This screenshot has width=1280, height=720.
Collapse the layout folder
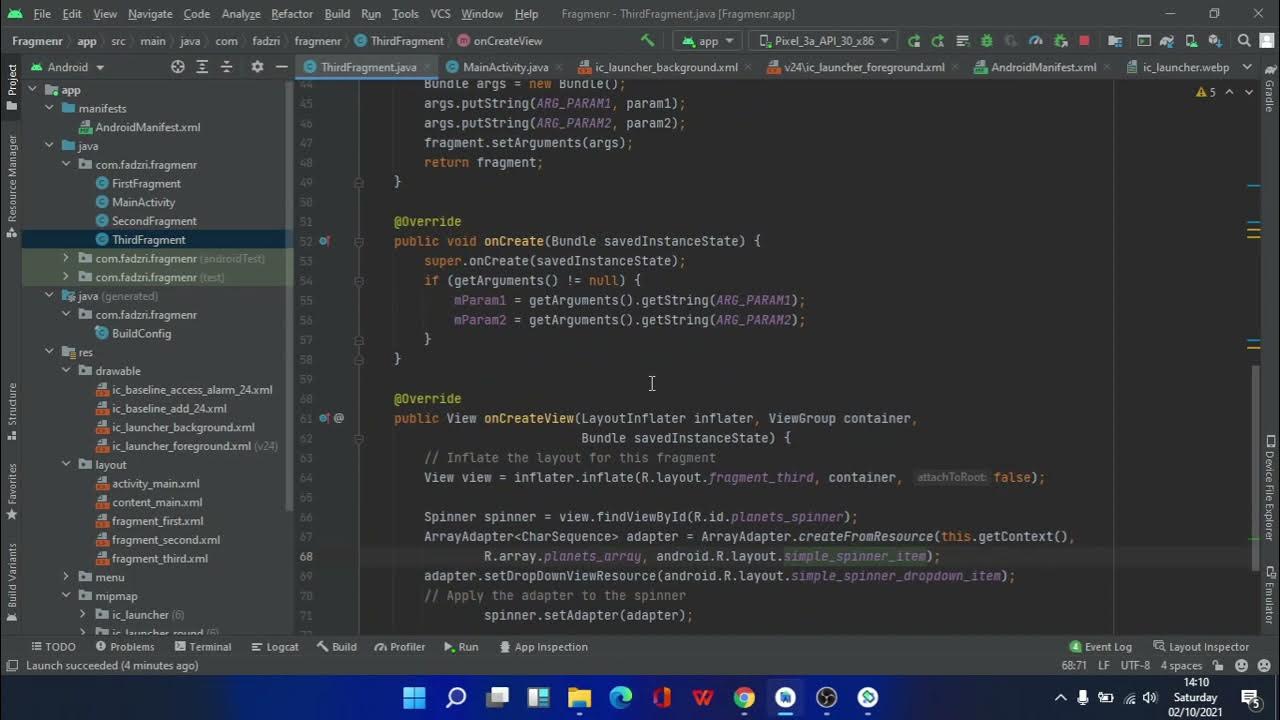pos(66,465)
